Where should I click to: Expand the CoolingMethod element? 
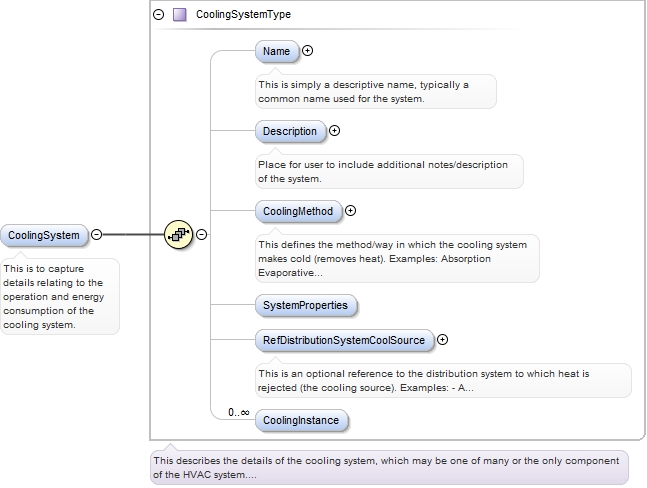[x=350, y=211]
